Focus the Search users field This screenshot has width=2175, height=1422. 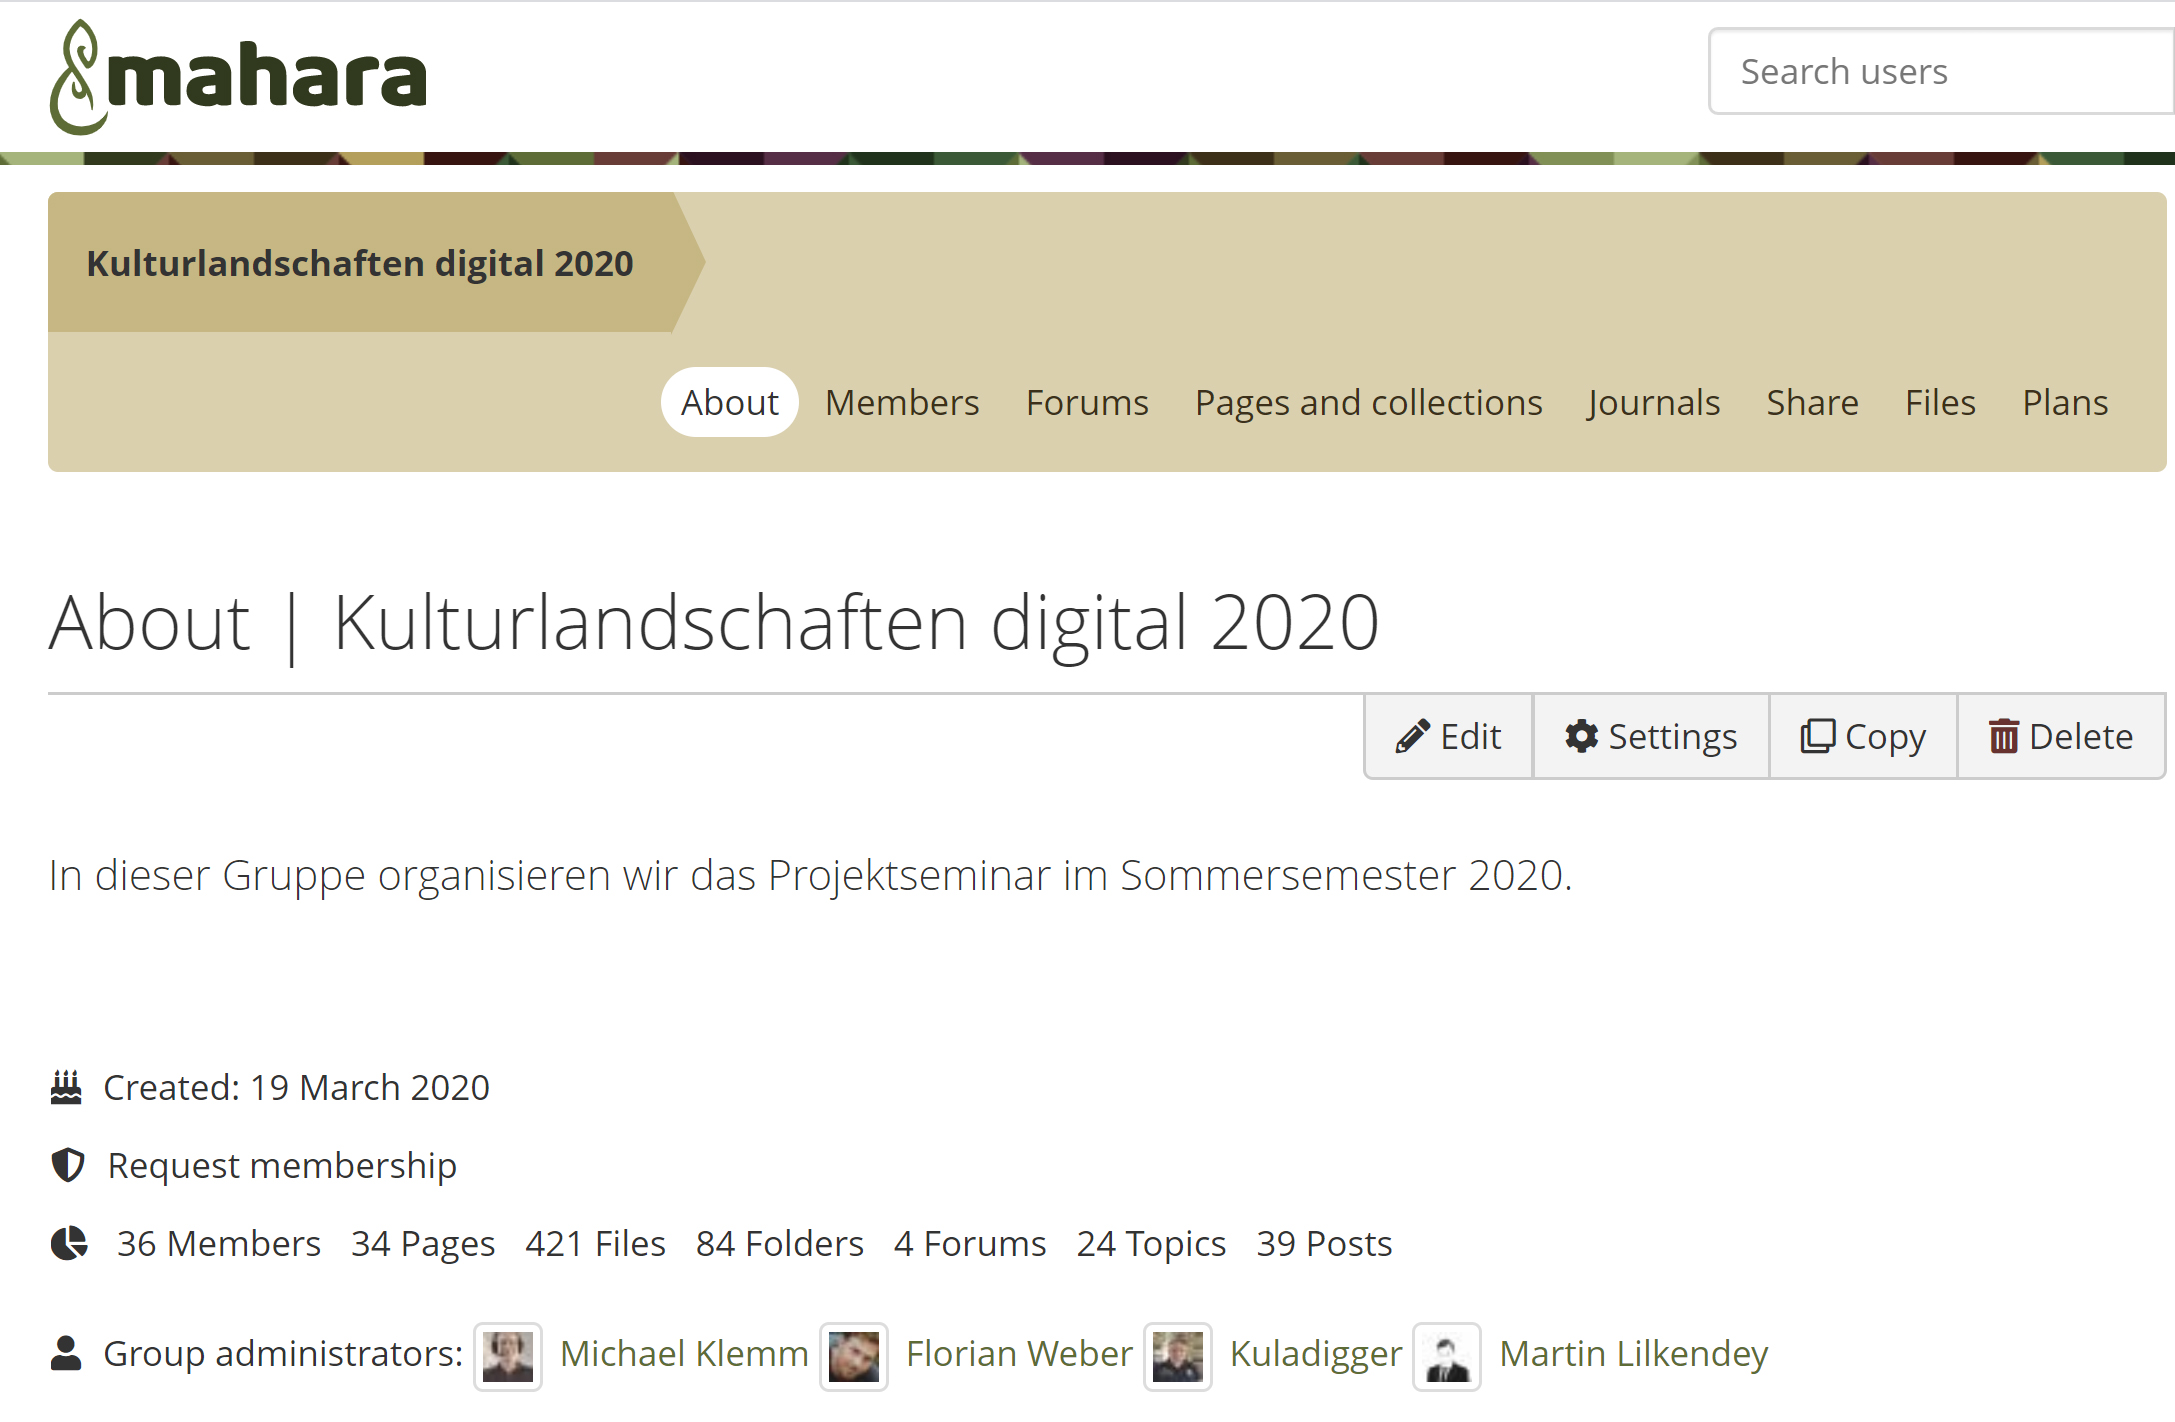[1940, 72]
